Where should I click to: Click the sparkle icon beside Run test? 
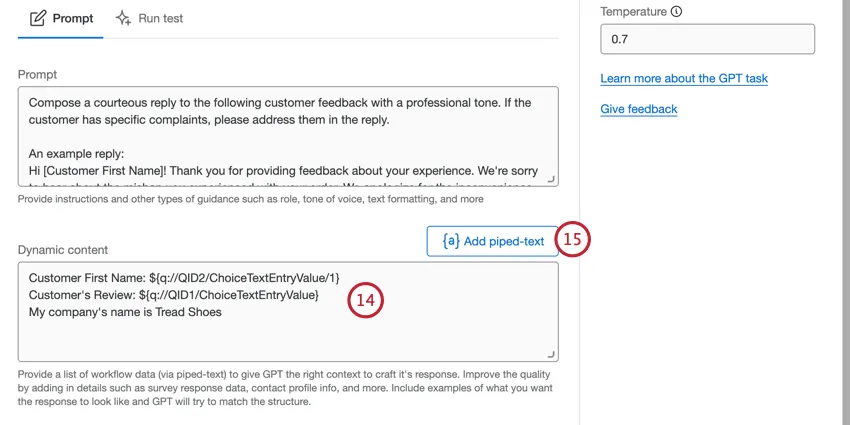[x=124, y=18]
